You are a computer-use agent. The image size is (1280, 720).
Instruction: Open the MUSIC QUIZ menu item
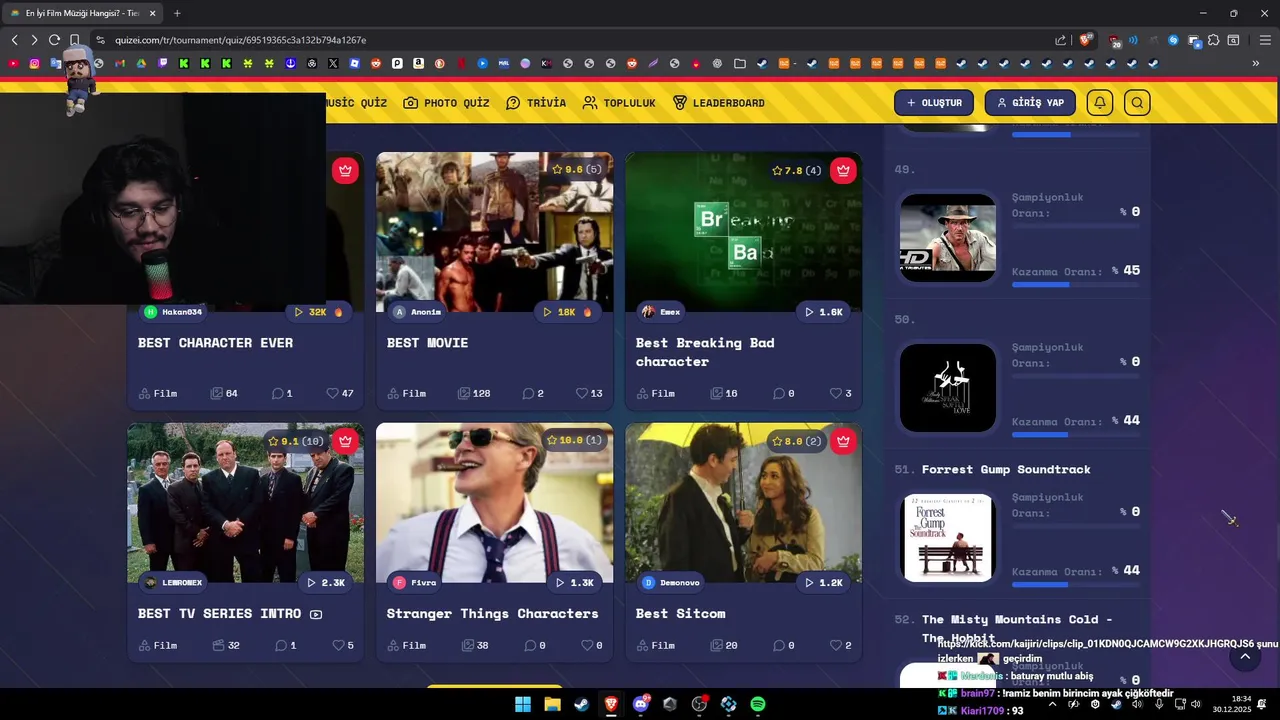point(356,103)
